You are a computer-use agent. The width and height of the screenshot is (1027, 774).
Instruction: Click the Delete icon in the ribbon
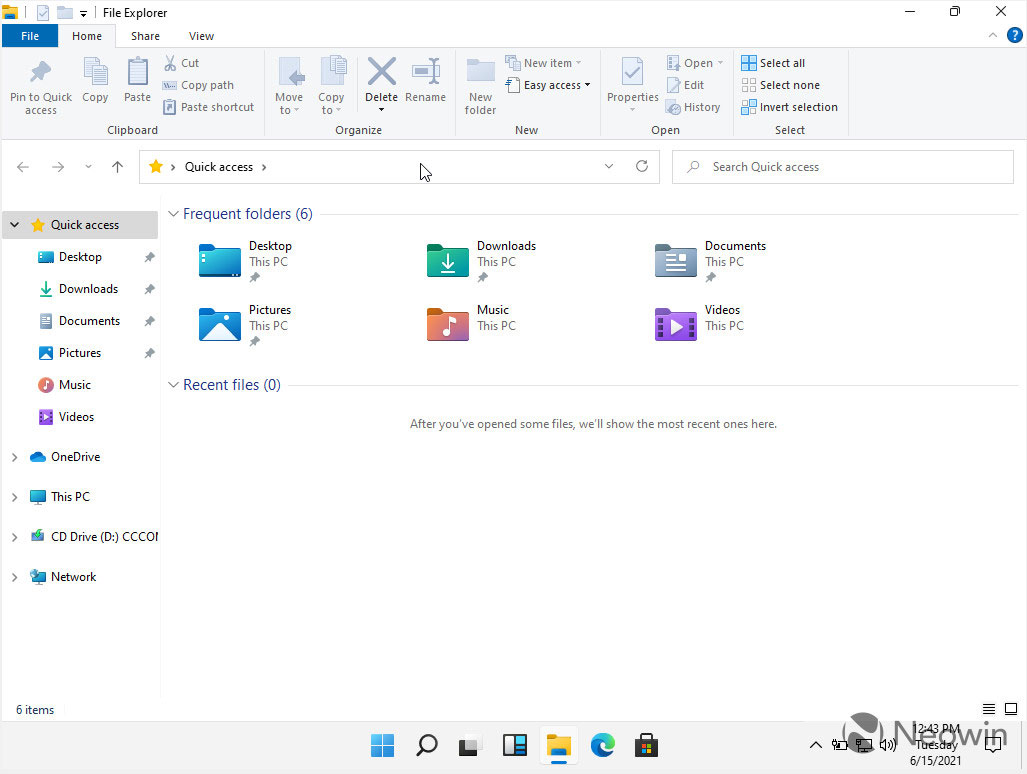point(381,73)
